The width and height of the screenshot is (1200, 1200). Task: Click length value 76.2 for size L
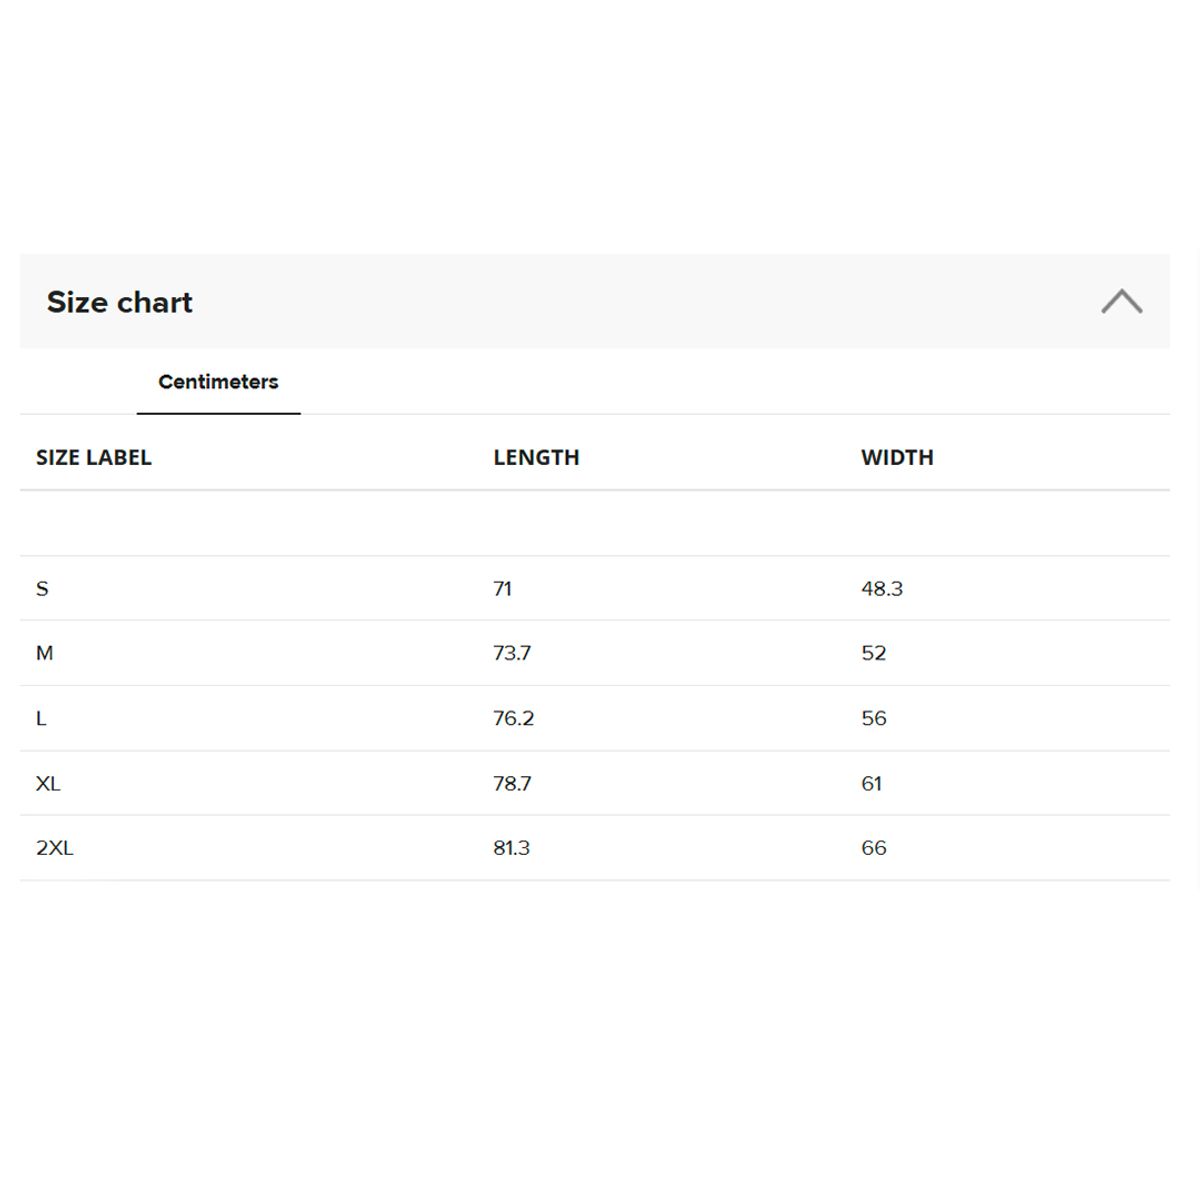(x=513, y=718)
